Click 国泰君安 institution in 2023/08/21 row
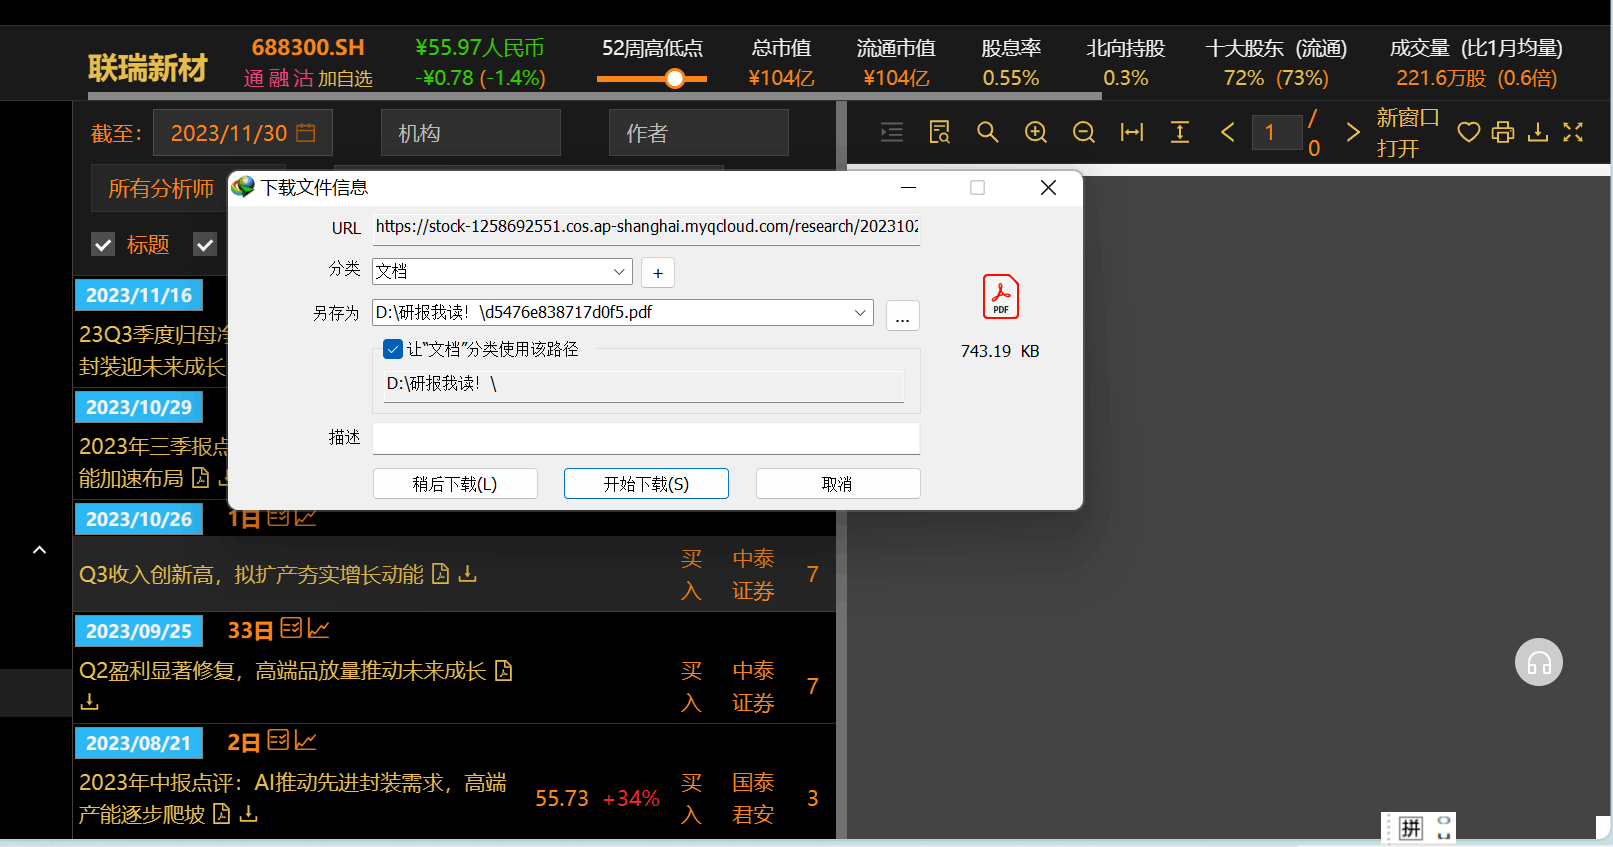The height and width of the screenshot is (847, 1613). click(x=753, y=798)
